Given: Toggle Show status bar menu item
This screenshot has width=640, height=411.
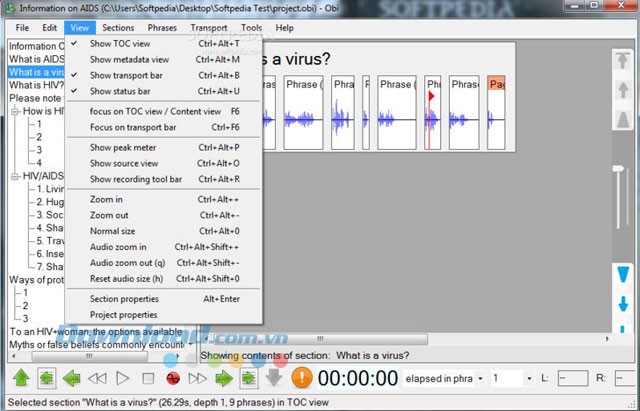Looking at the screenshot, I should click(119, 91).
